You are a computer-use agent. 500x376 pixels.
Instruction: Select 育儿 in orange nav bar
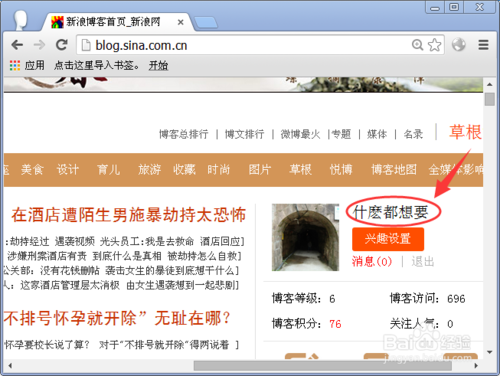point(109,170)
